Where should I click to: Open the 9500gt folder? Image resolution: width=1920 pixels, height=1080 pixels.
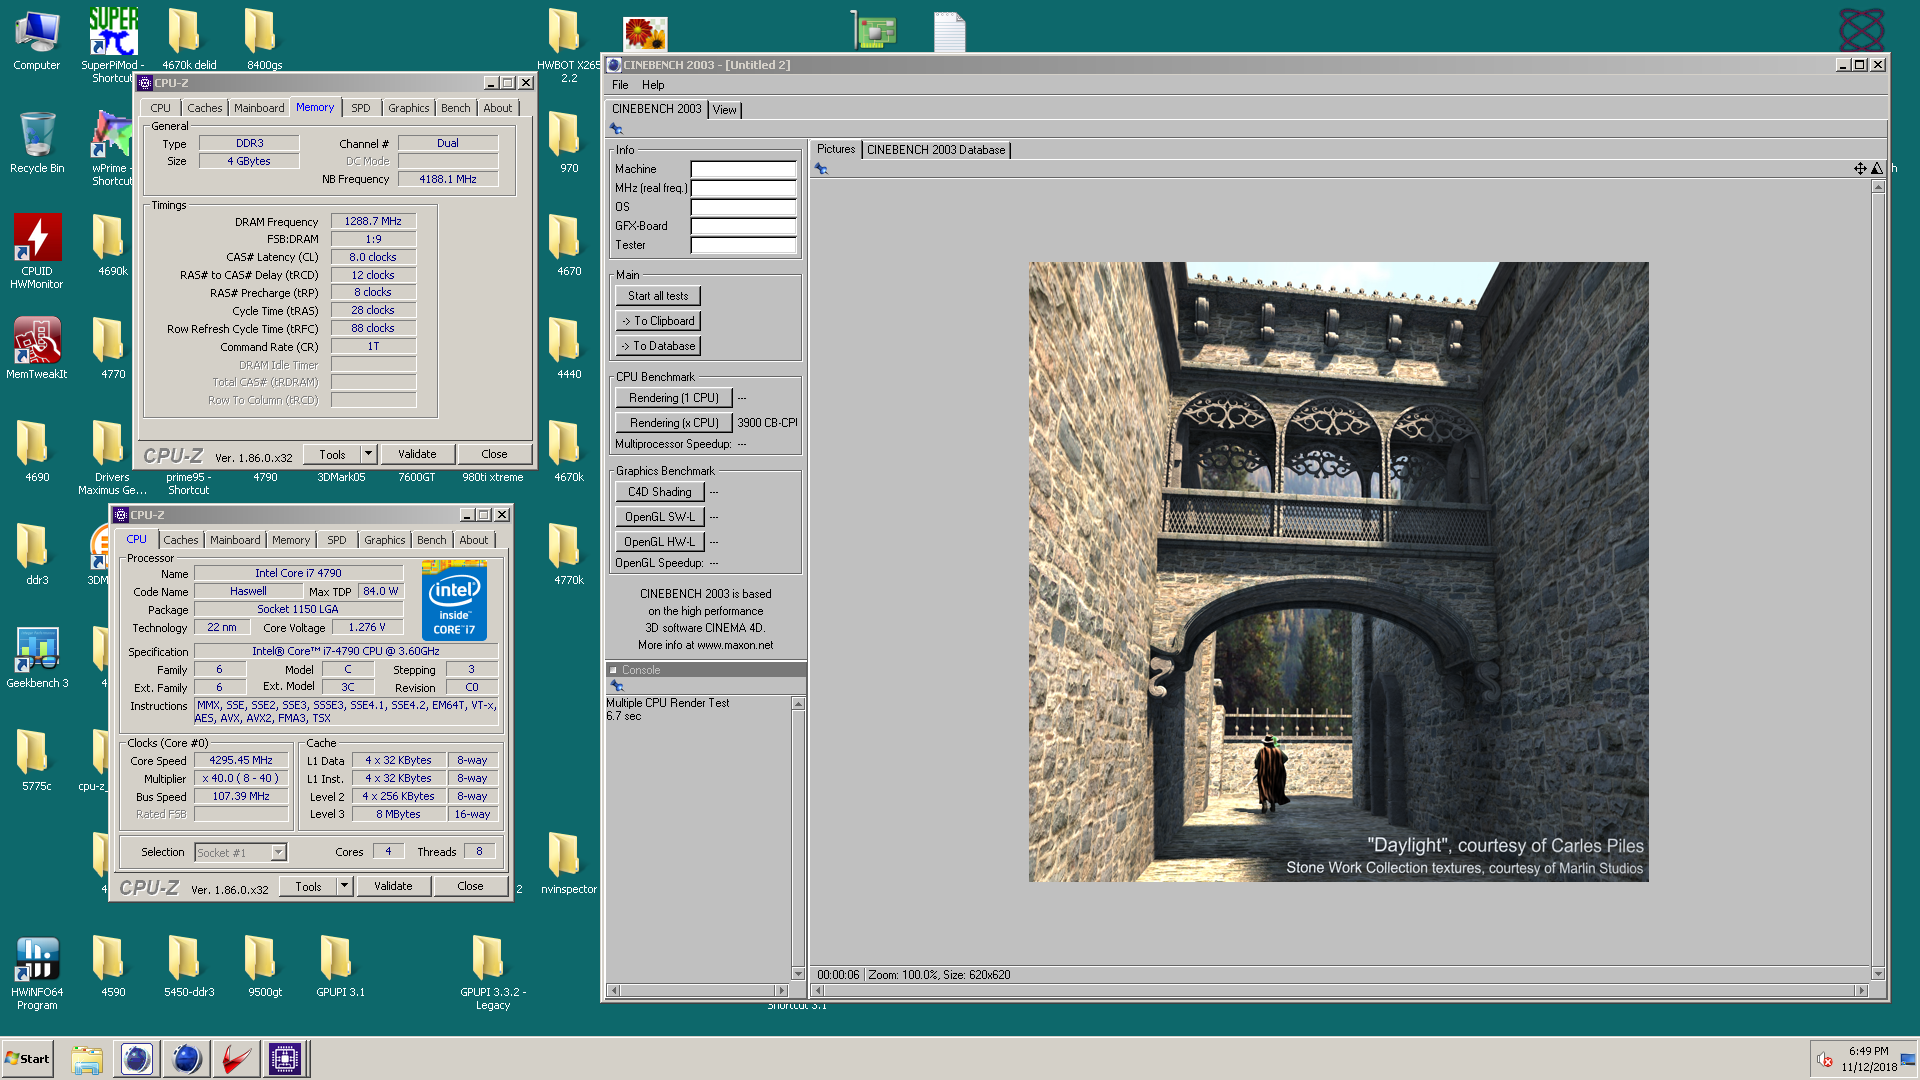coord(265,966)
